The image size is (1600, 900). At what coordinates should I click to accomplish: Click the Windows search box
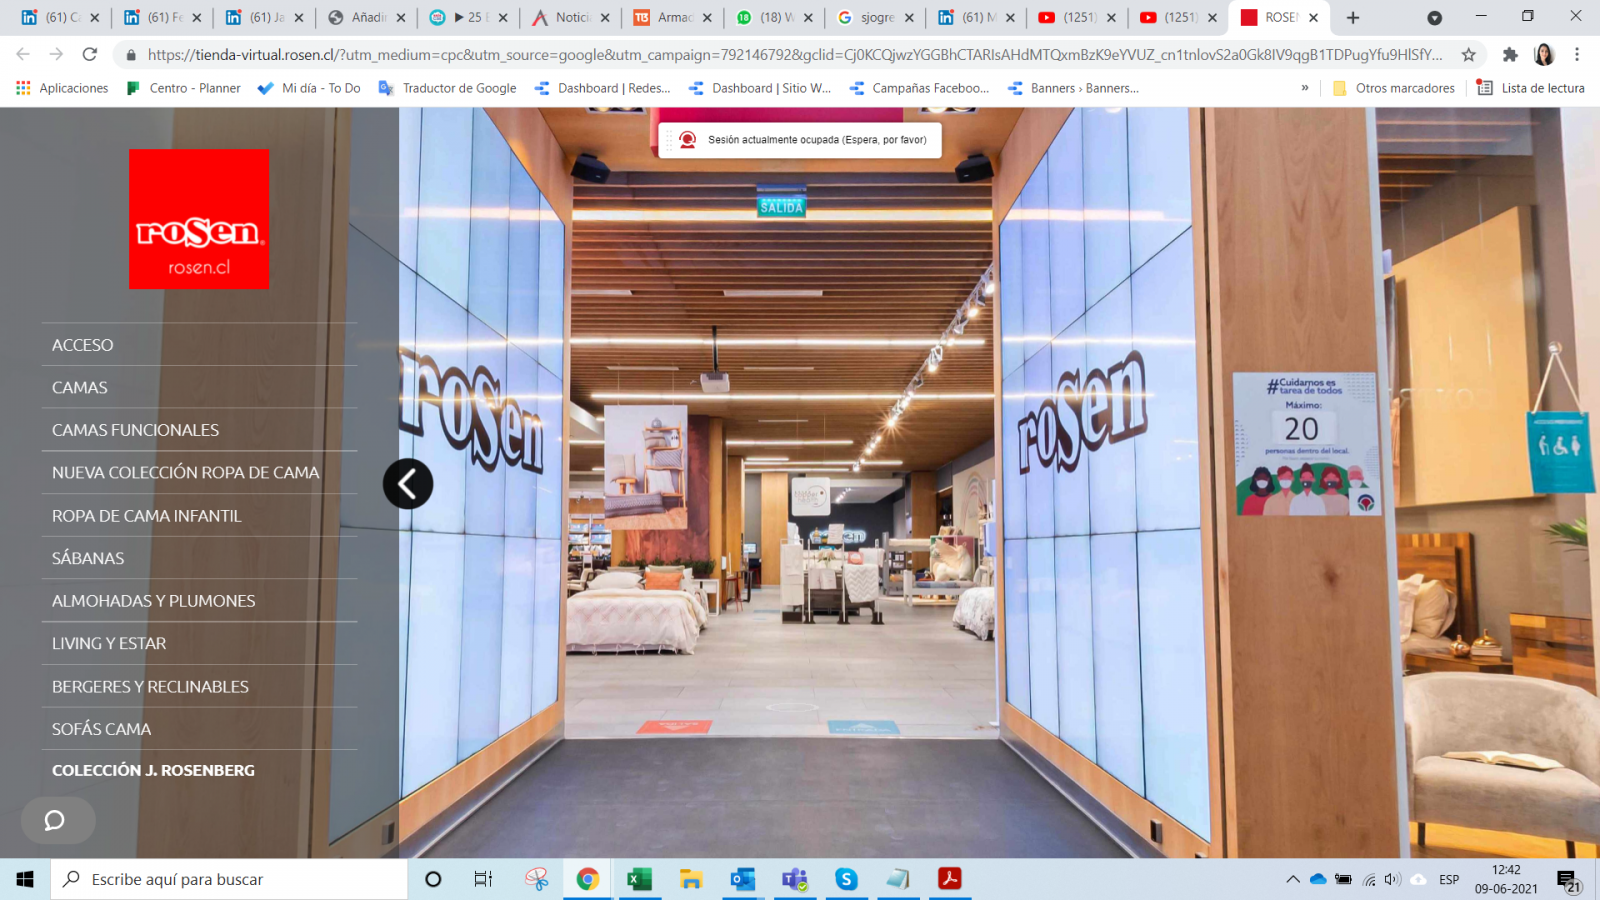tap(230, 880)
